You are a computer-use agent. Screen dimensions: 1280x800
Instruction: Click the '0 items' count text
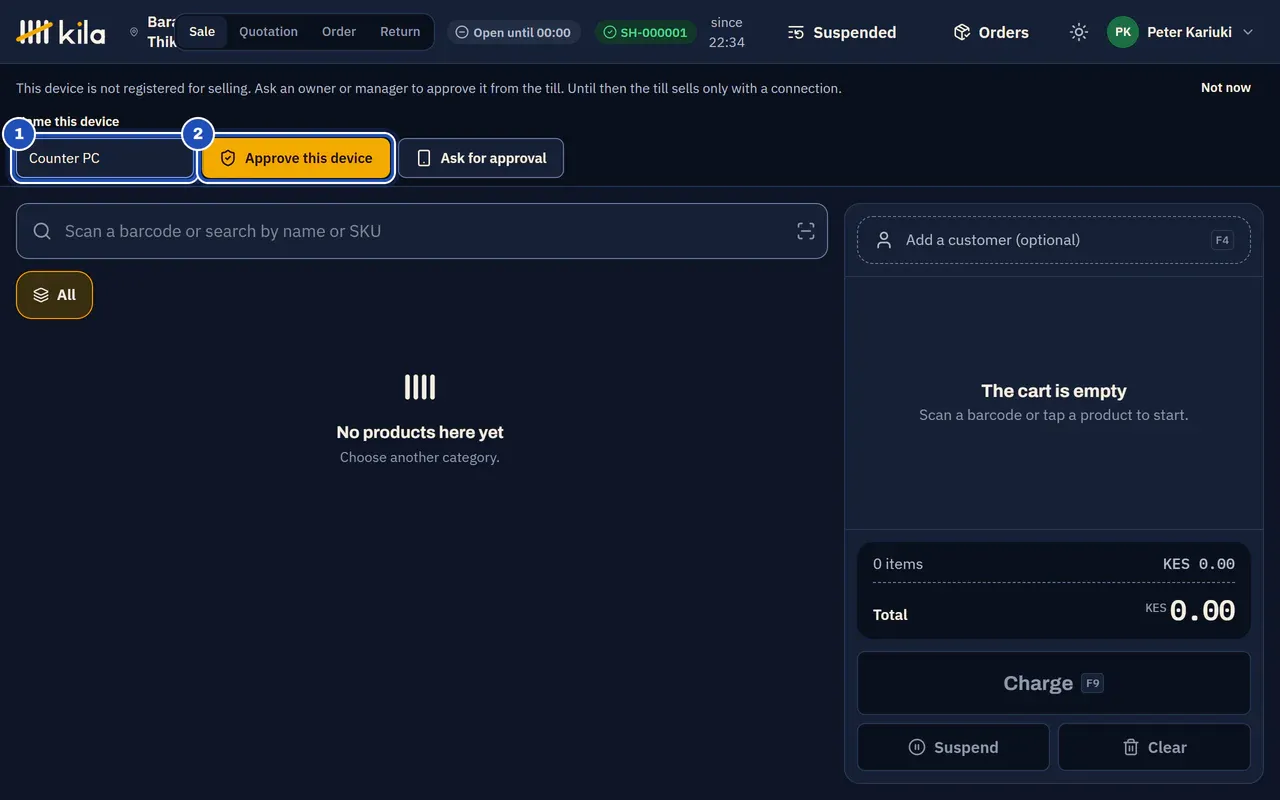click(x=898, y=564)
